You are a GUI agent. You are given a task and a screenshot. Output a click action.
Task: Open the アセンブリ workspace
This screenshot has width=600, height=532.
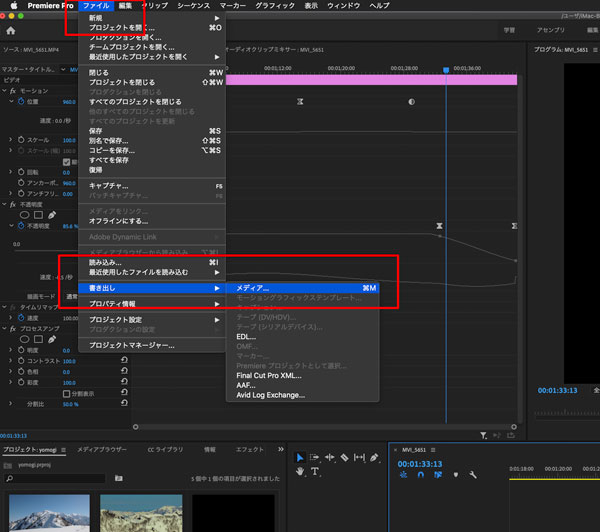[551, 30]
